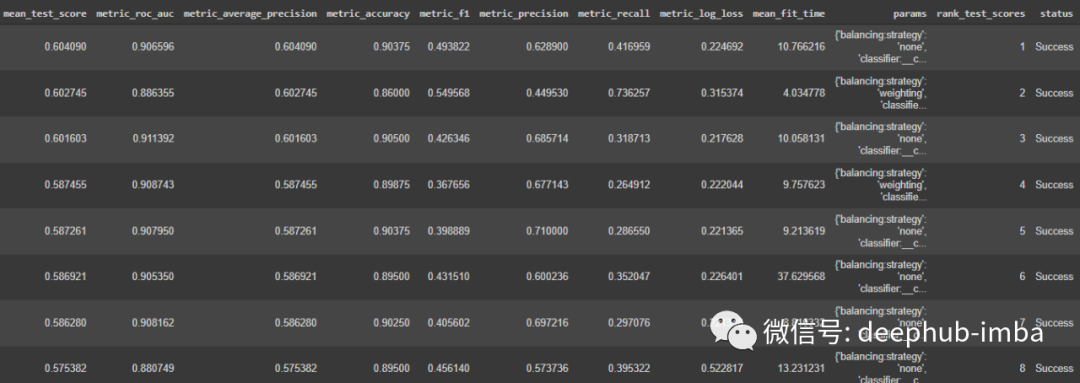Select f1 value 0.405602
Viewport: 1080px width, 383px height.
[448, 322]
